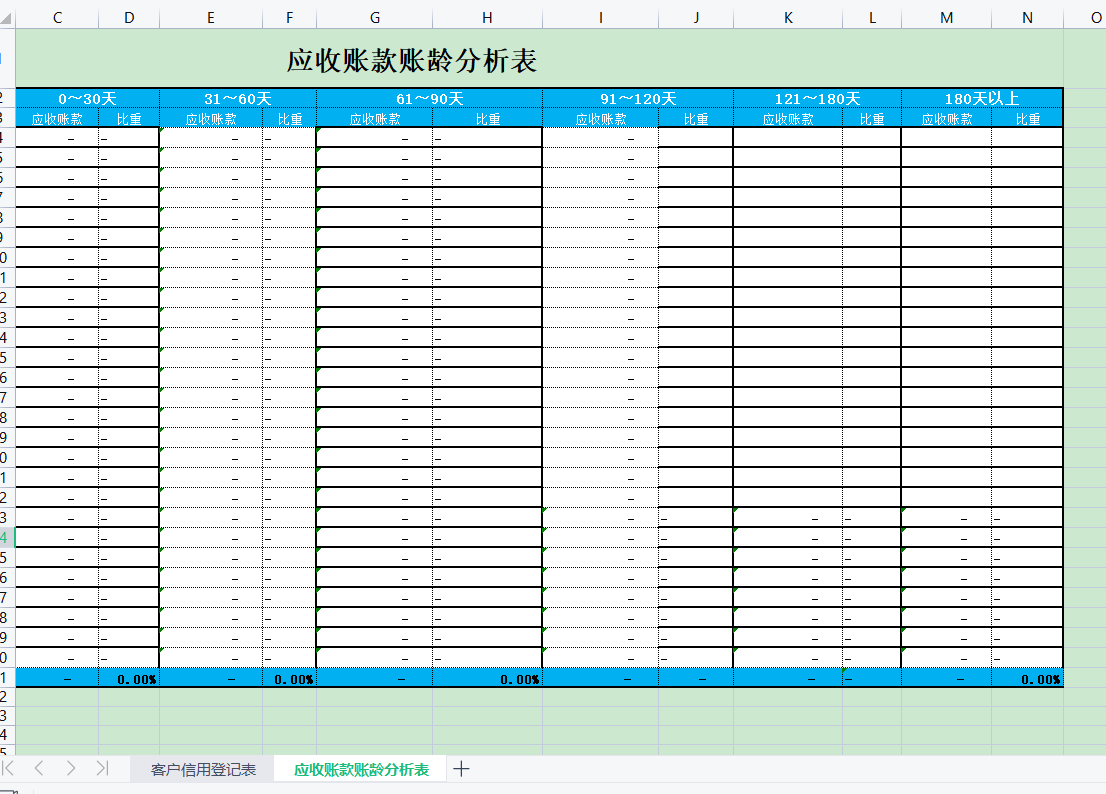The height and width of the screenshot is (794, 1106).
Task: Select column C header
Action: [x=57, y=18]
